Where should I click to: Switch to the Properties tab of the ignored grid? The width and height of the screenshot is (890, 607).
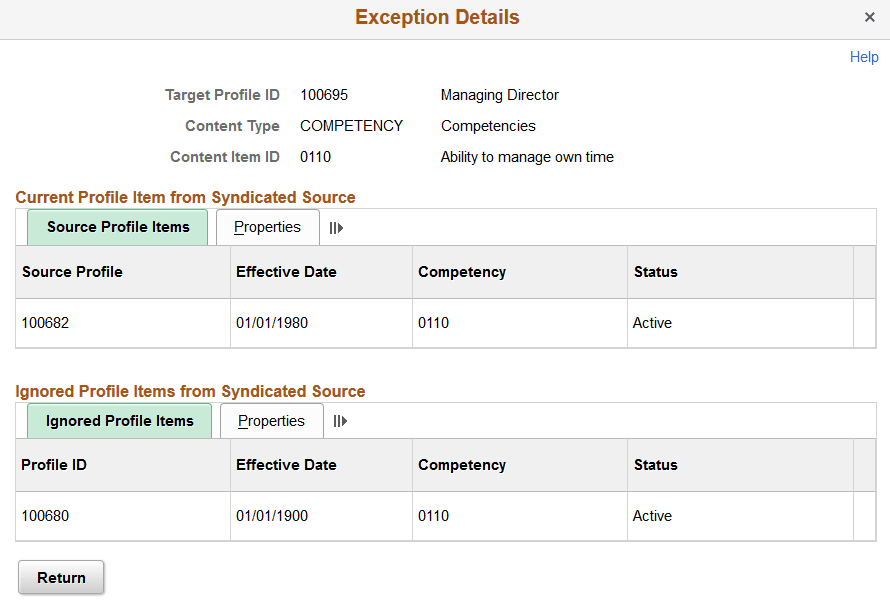271,421
